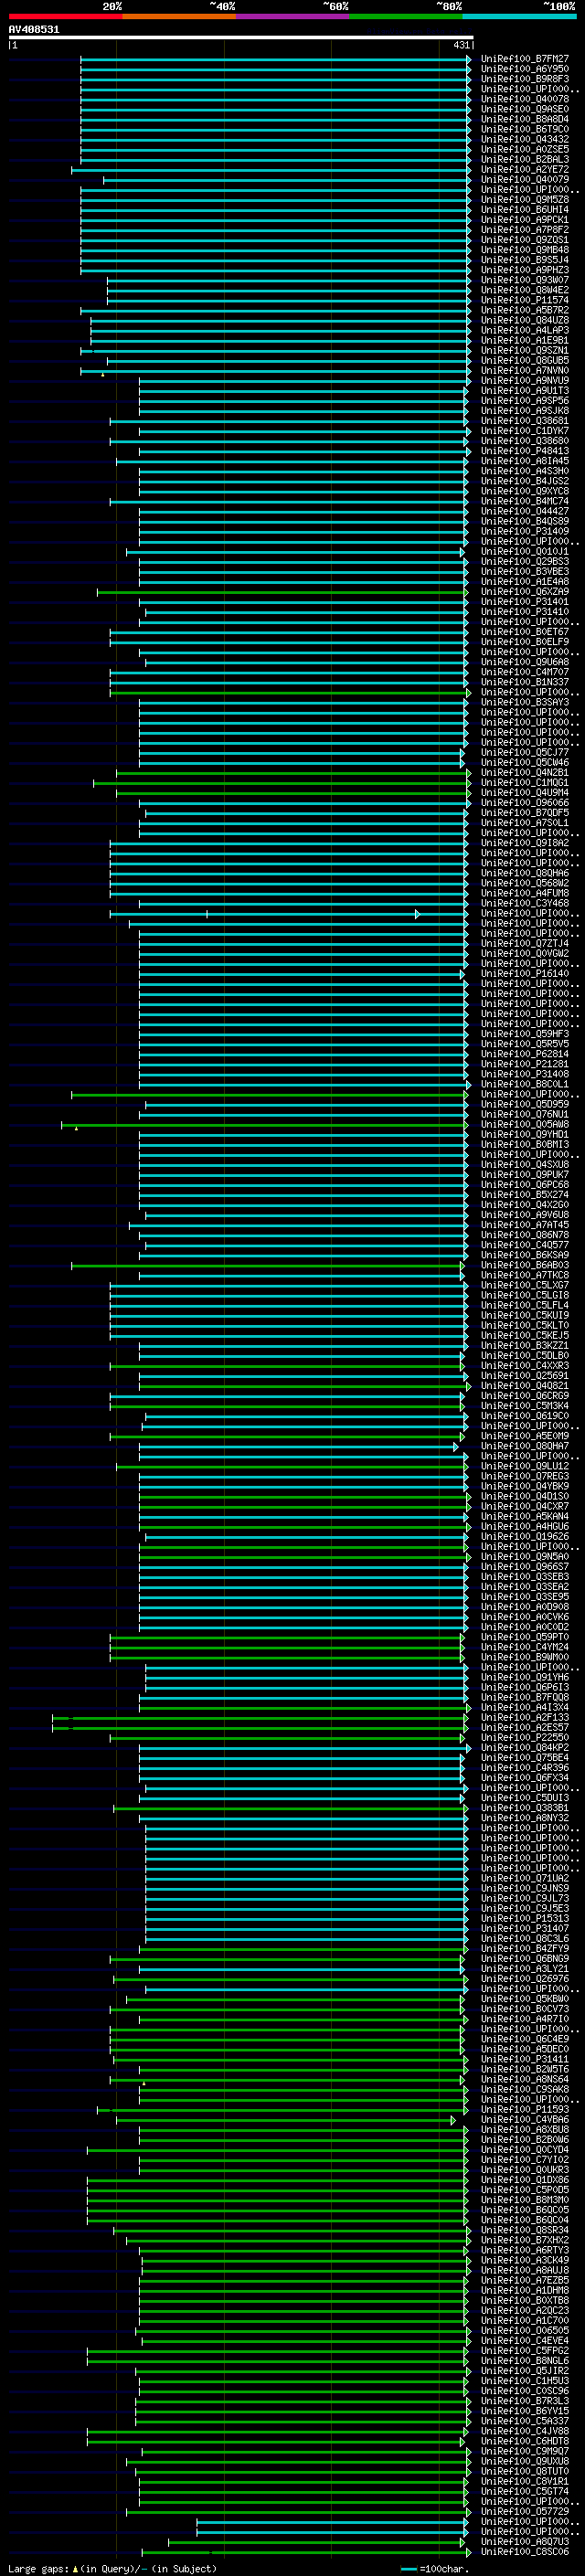Click label UniRef100_A9PCK1
The image size is (585, 2576).
tap(525, 220)
